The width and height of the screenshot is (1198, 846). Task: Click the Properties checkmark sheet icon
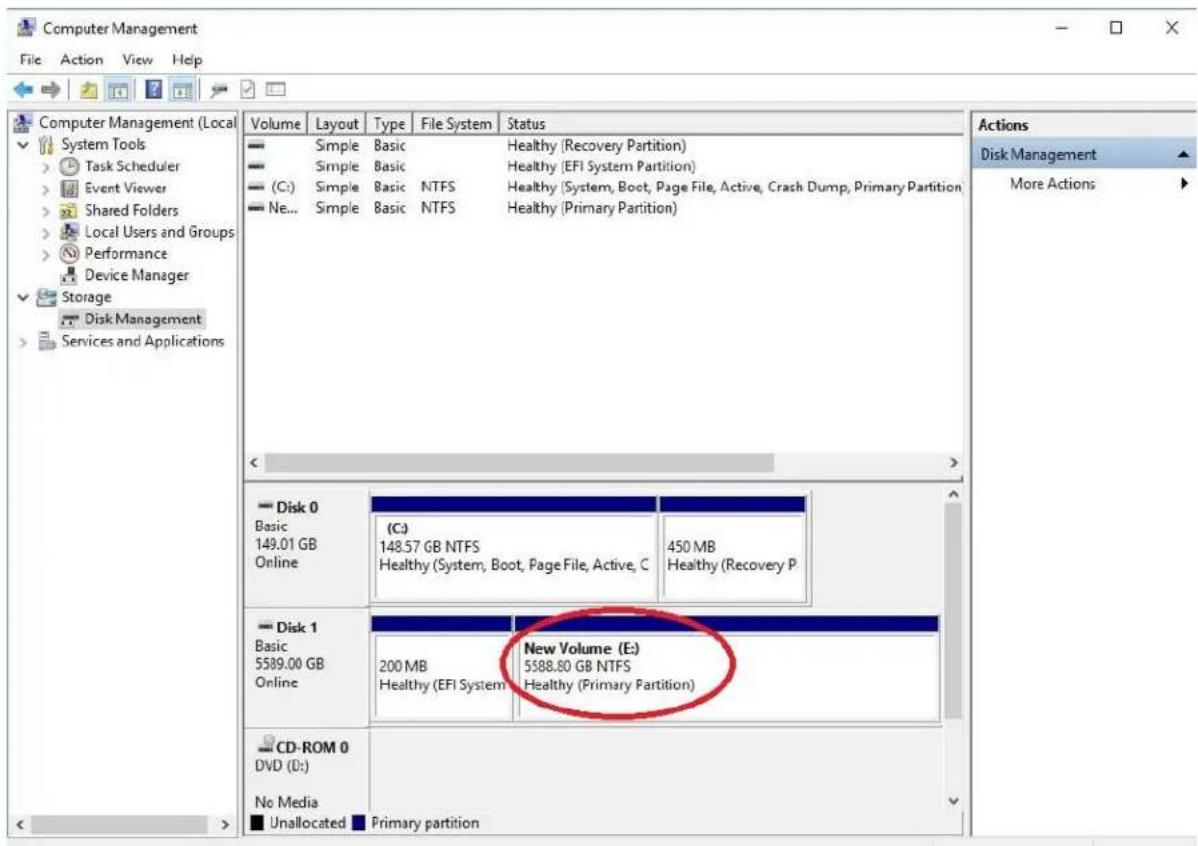[248, 89]
